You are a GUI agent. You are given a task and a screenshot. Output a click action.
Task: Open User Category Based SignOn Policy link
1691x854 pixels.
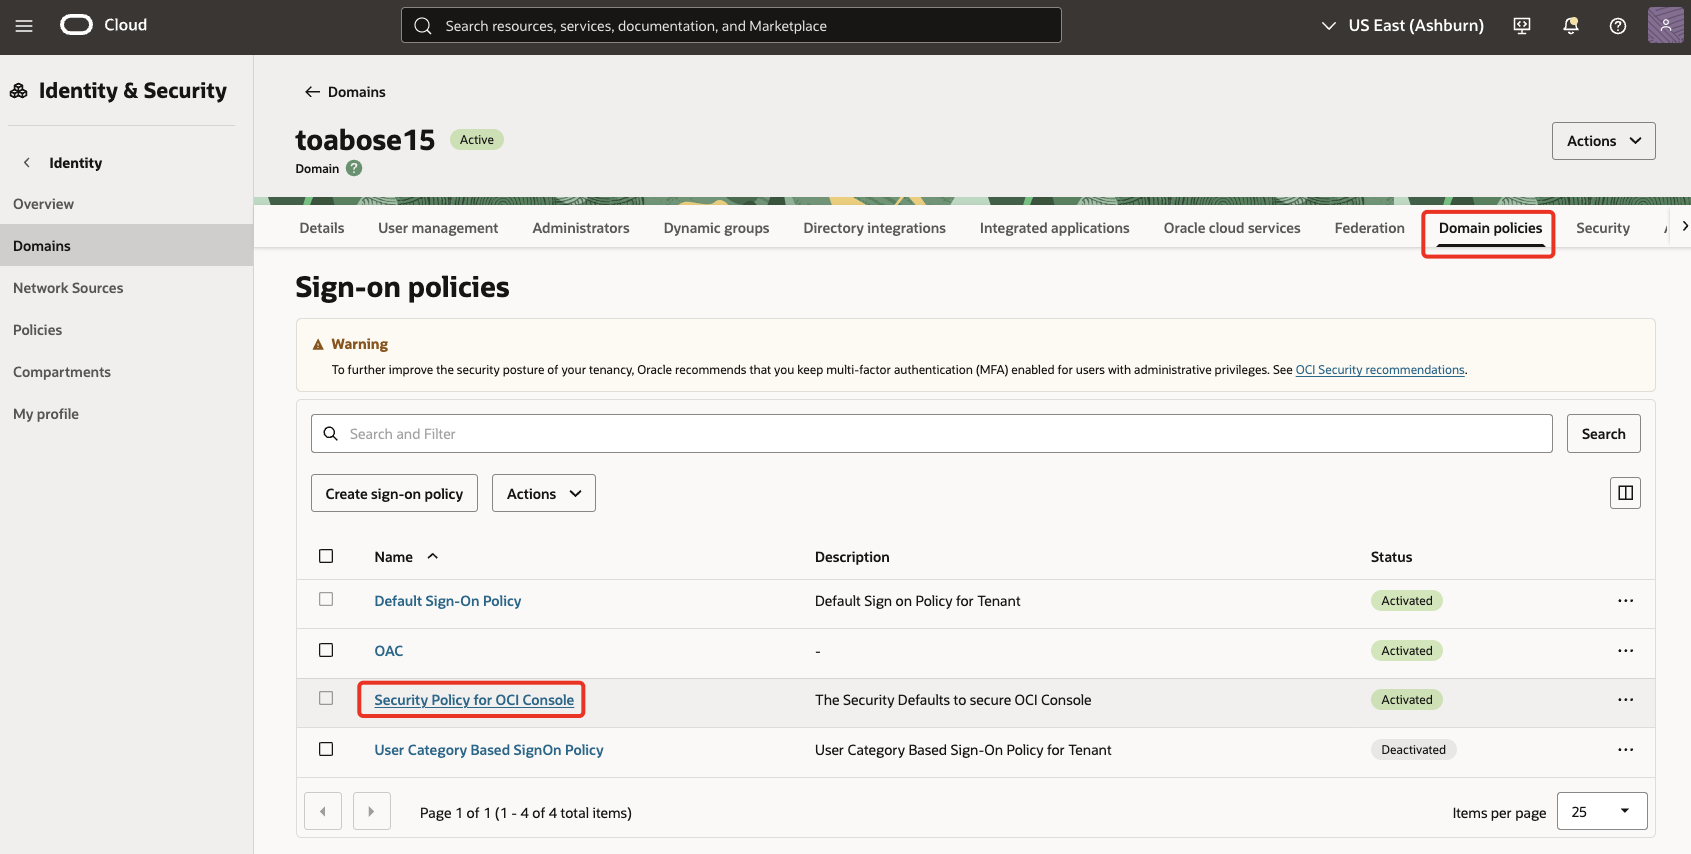489,750
